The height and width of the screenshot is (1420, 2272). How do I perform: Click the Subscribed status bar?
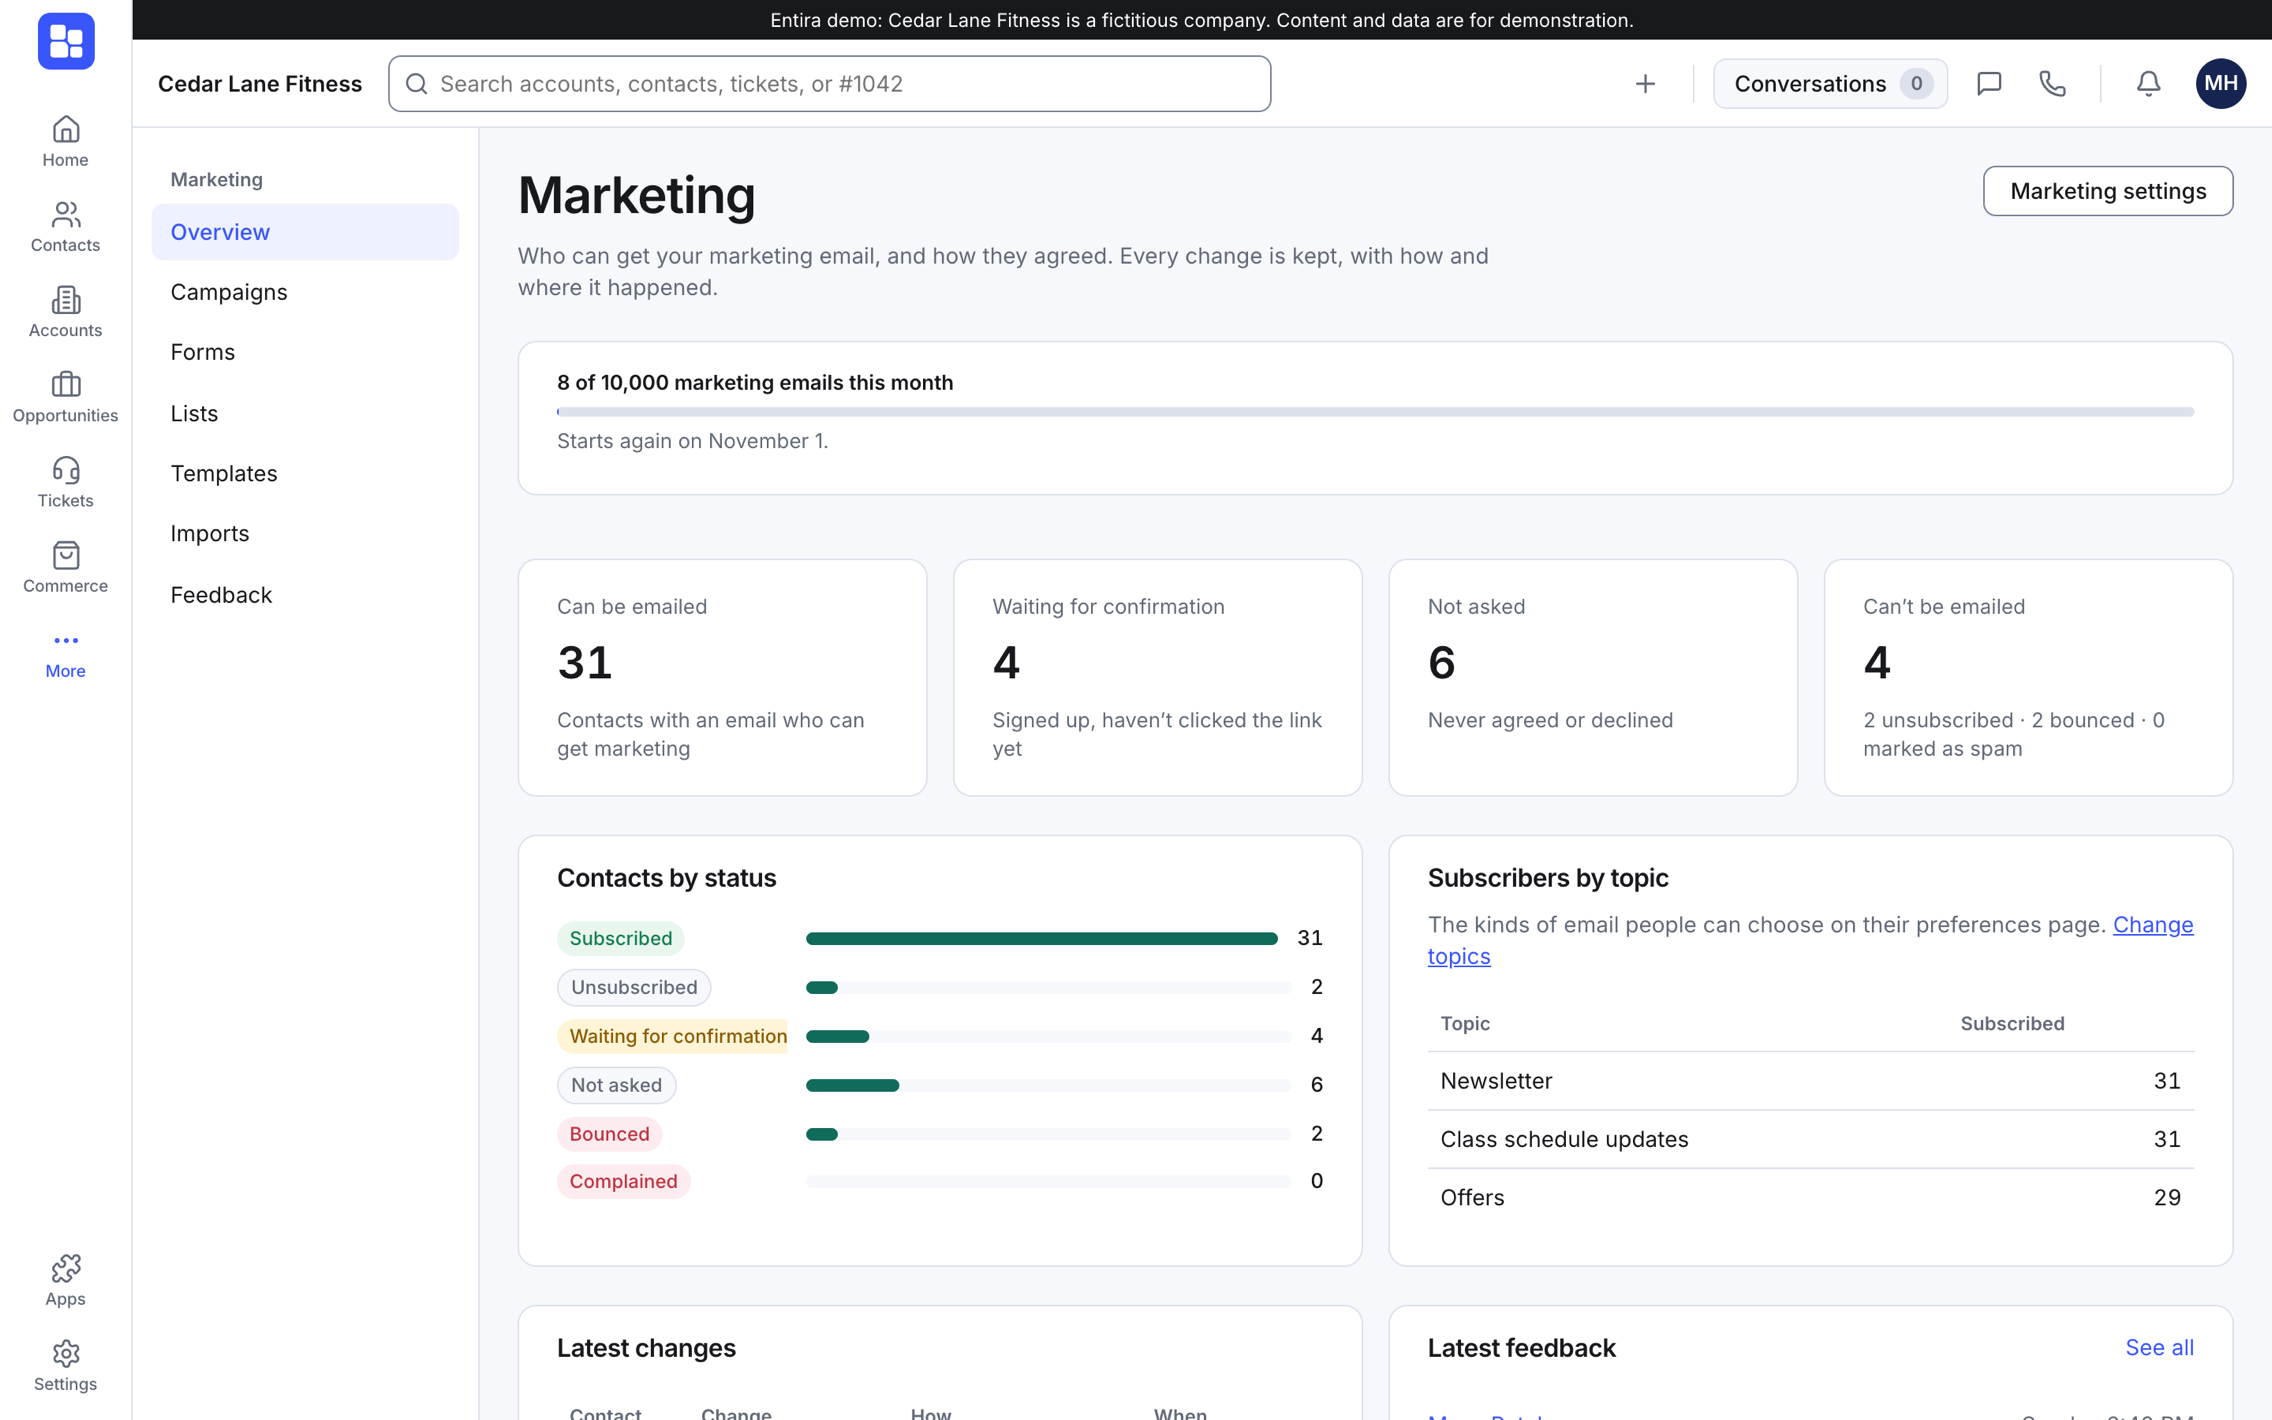coord(1041,938)
